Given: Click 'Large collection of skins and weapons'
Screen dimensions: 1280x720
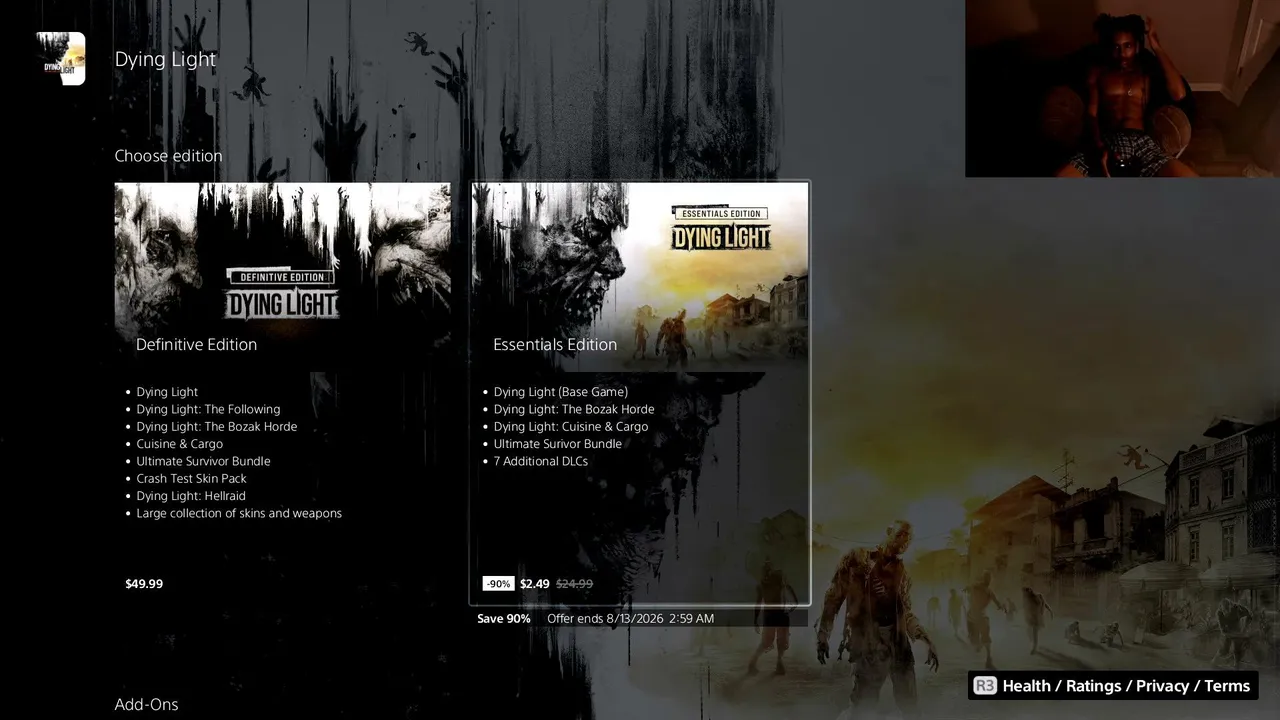Looking at the screenshot, I should click(239, 513).
